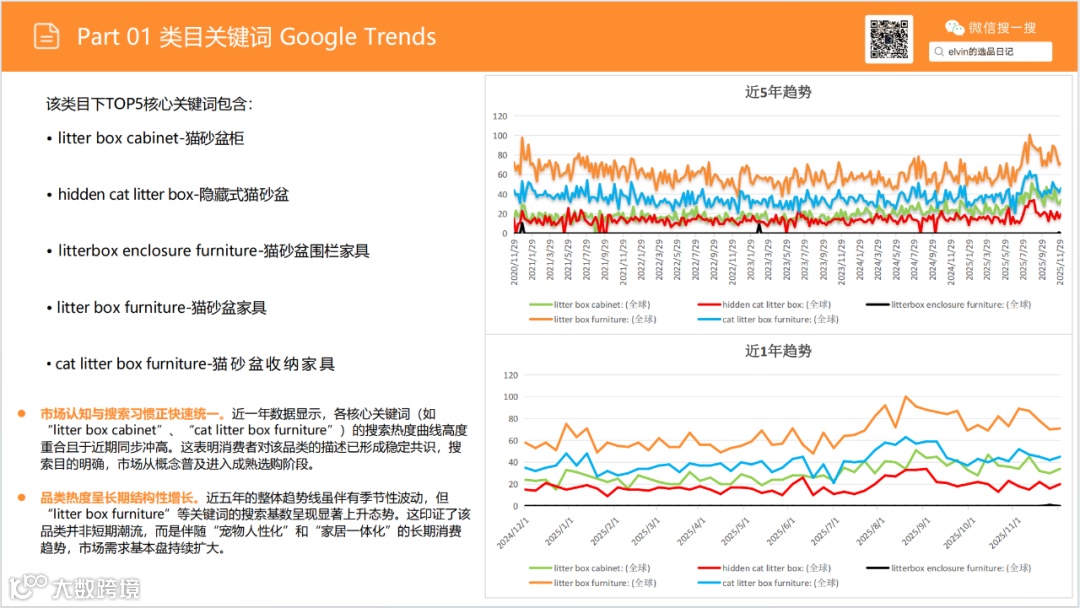Click the document icon beside the Part 01 title
This screenshot has width=1080, height=608.
tap(47, 36)
